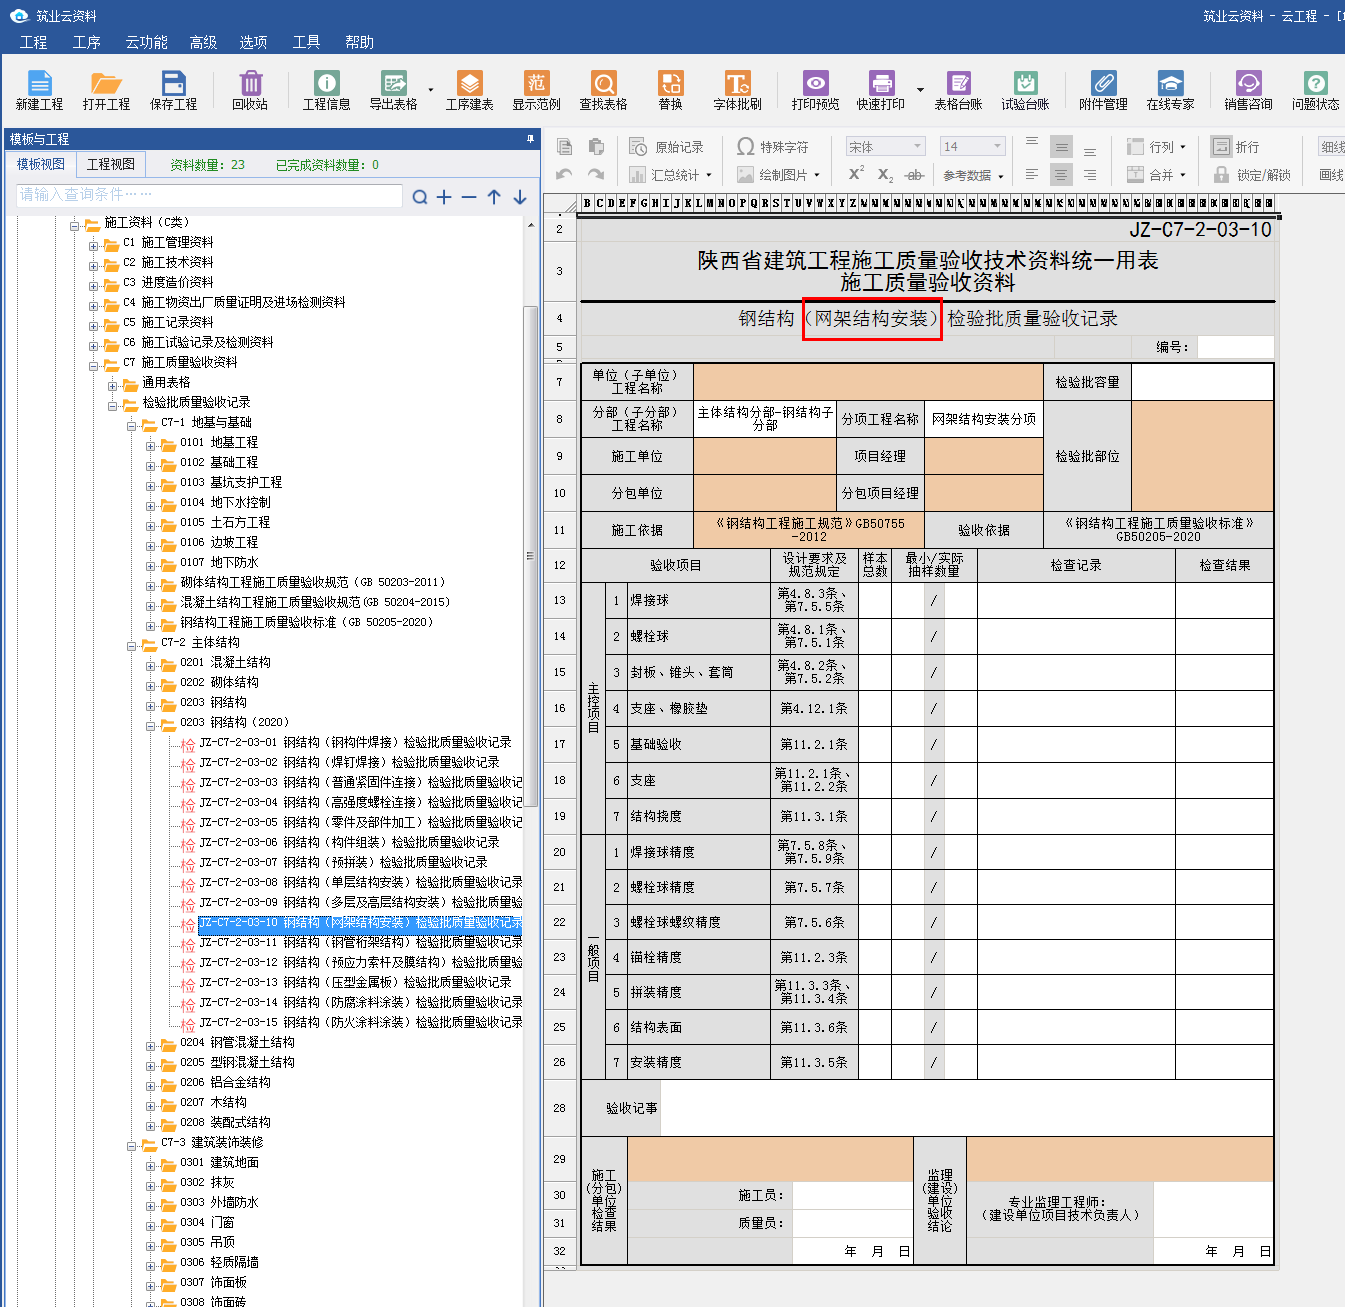Screen dimensions: 1345x1307
Task: Open the 表格台账 ledger
Action: pyautogui.click(x=958, y=89)
